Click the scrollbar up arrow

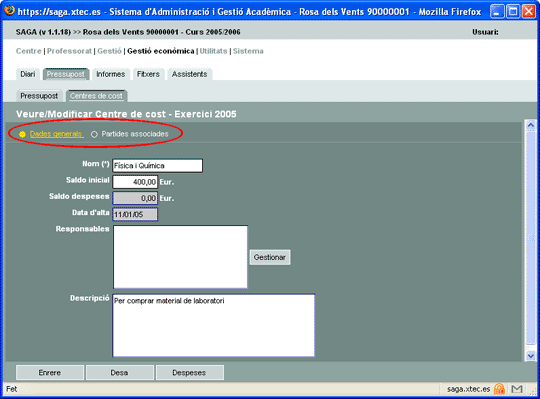(x=531, y=125)
